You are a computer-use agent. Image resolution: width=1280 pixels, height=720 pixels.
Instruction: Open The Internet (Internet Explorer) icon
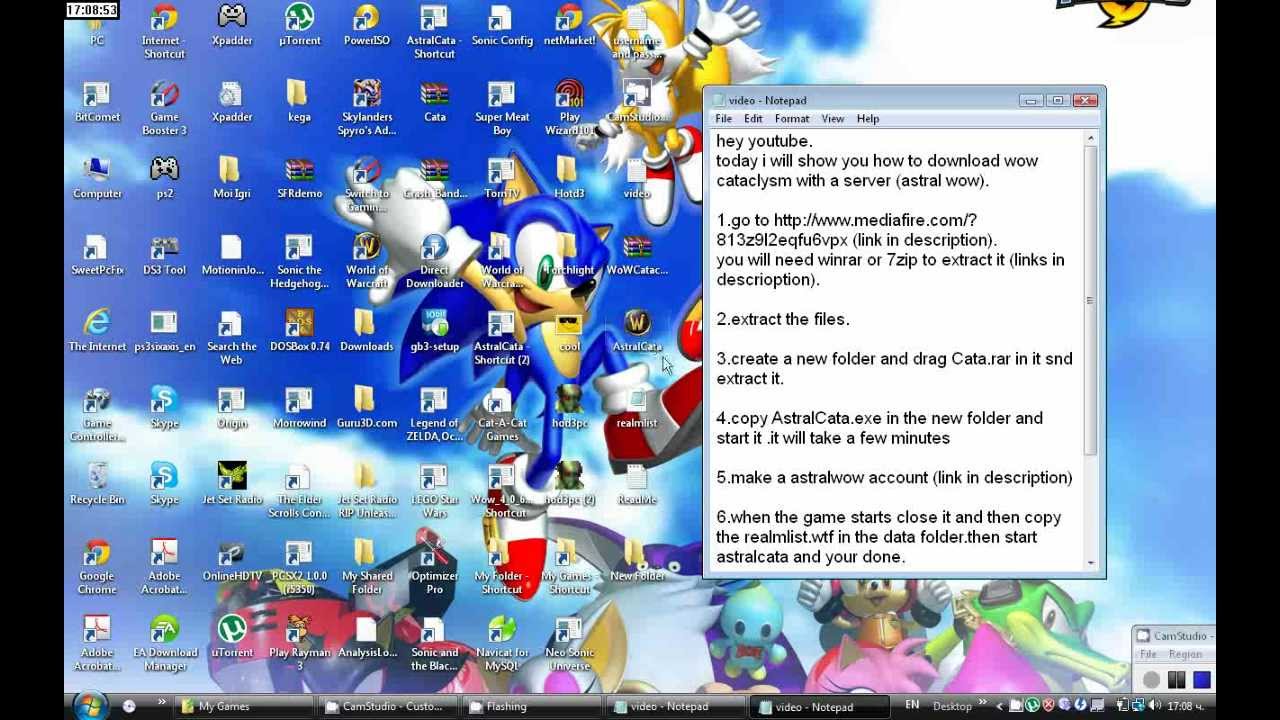97,333
